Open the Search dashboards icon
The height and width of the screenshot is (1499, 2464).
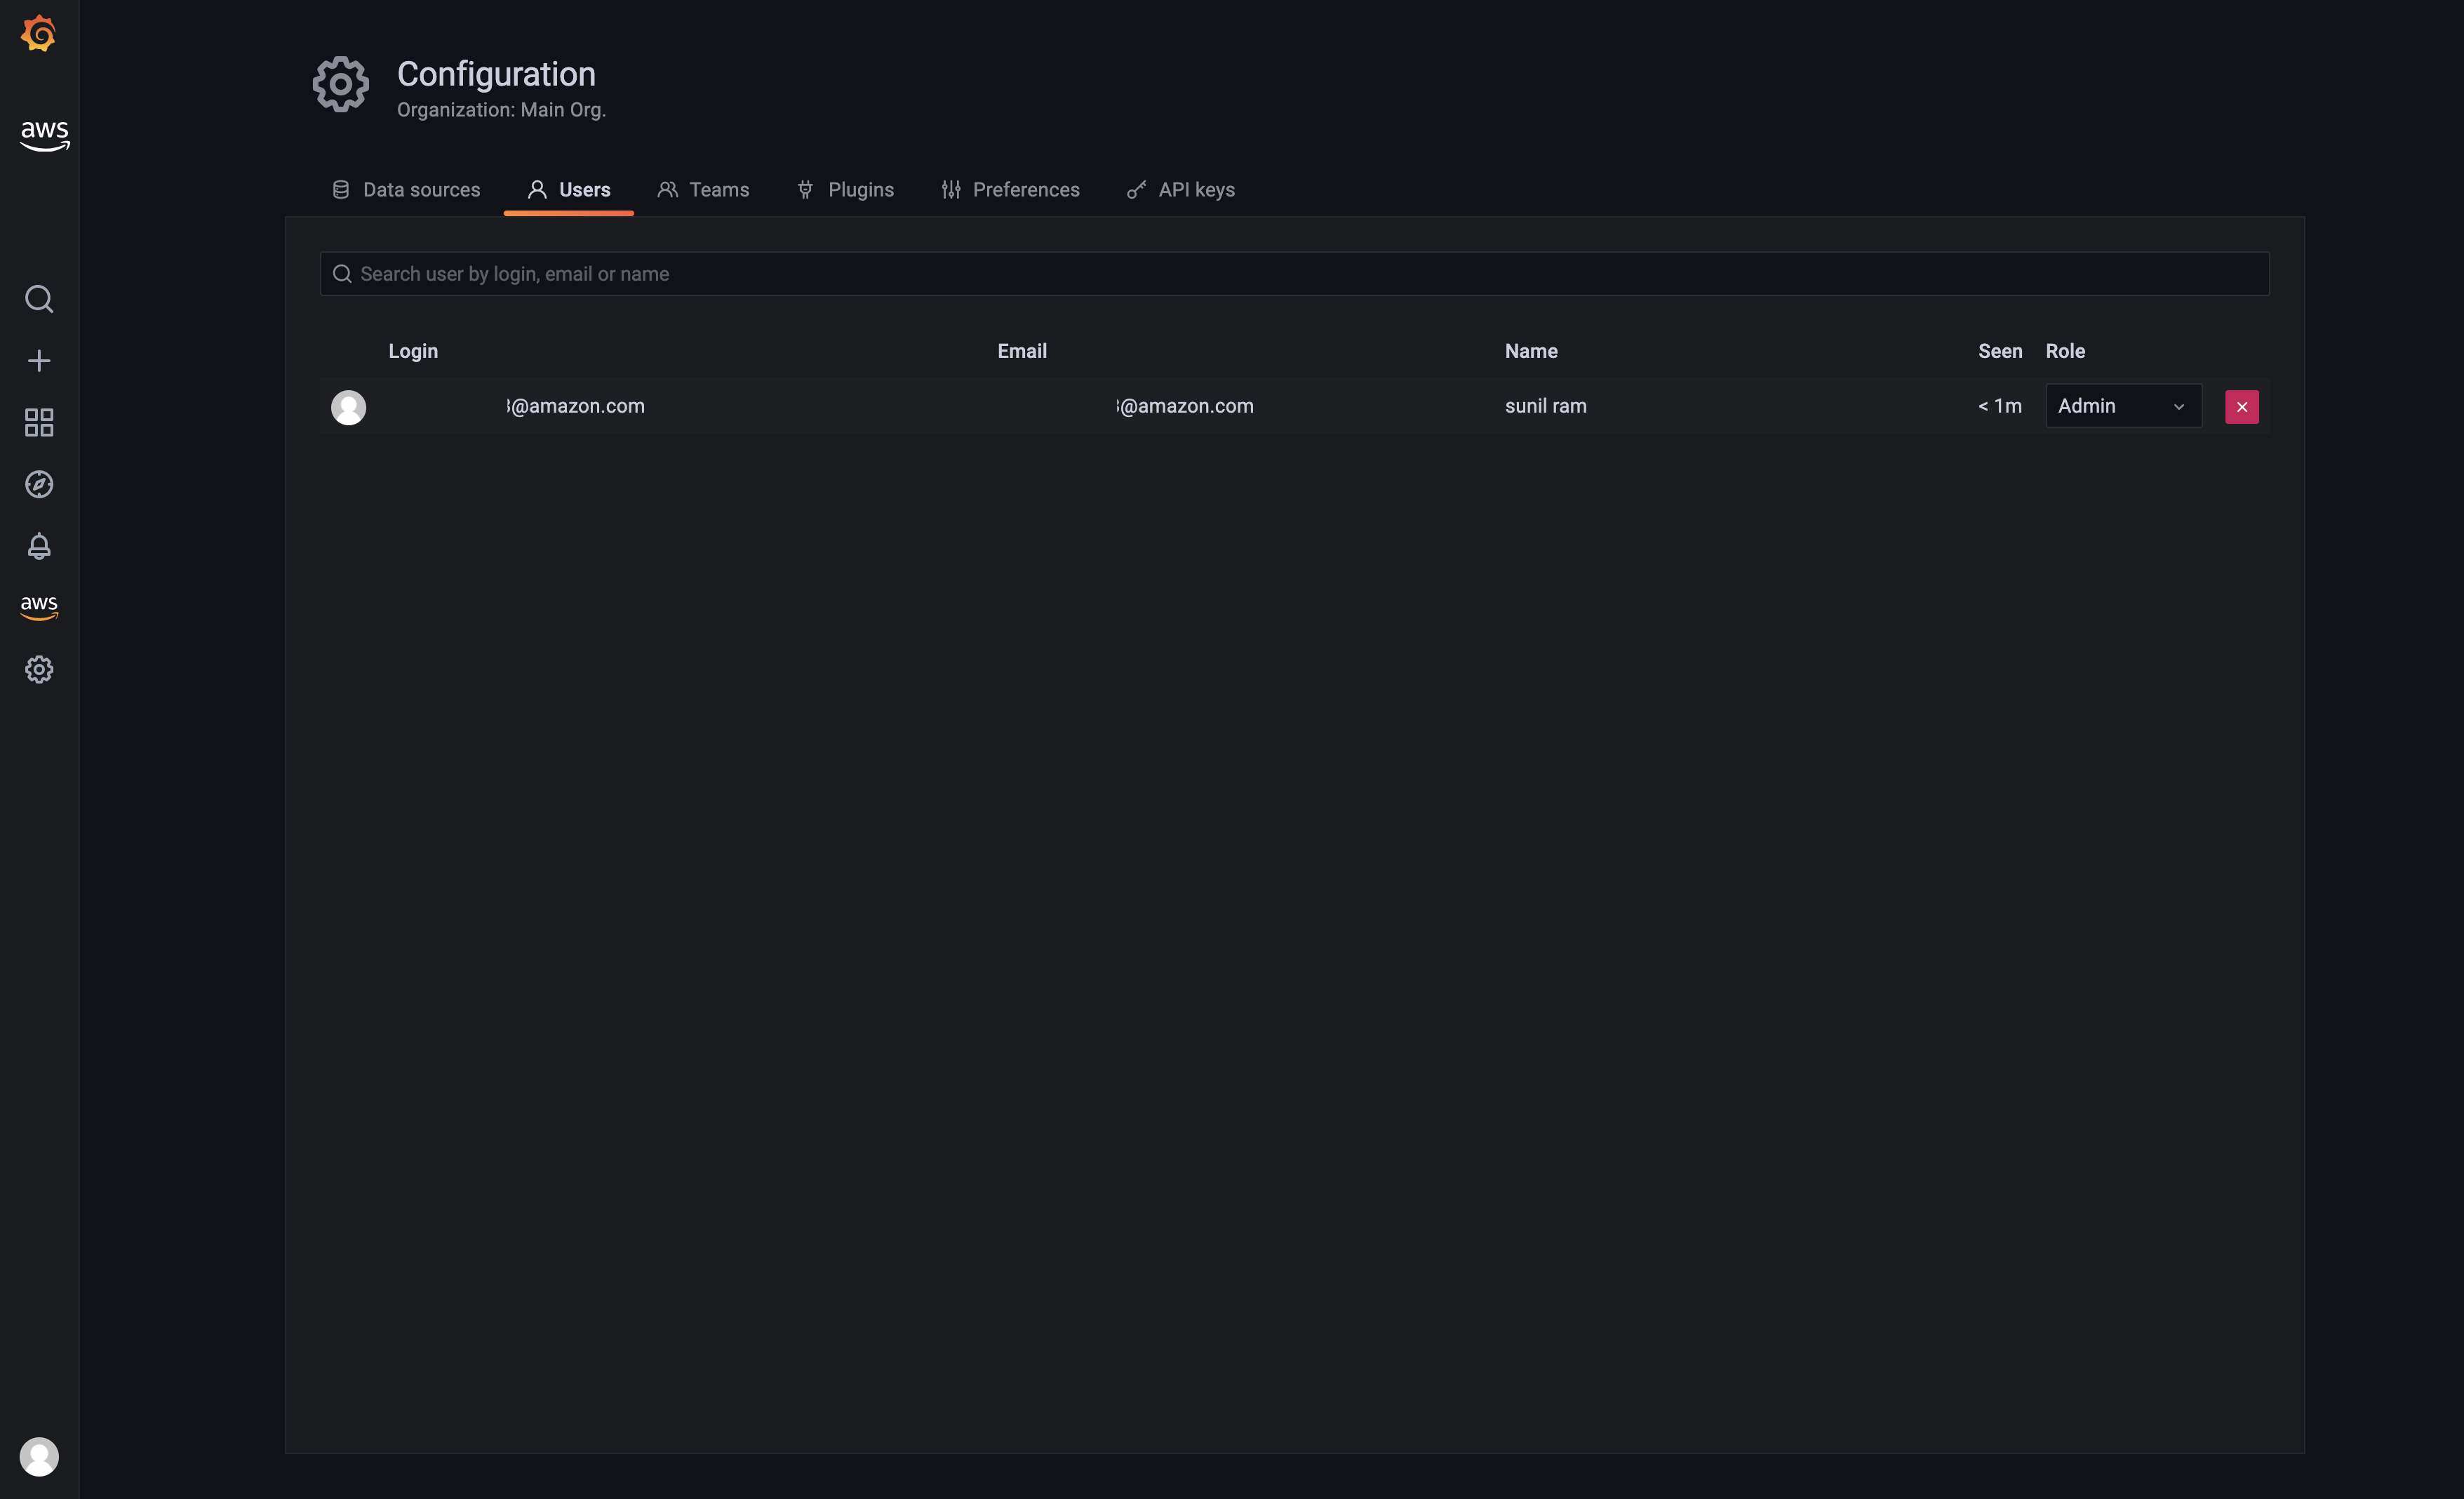pos(39,298)
